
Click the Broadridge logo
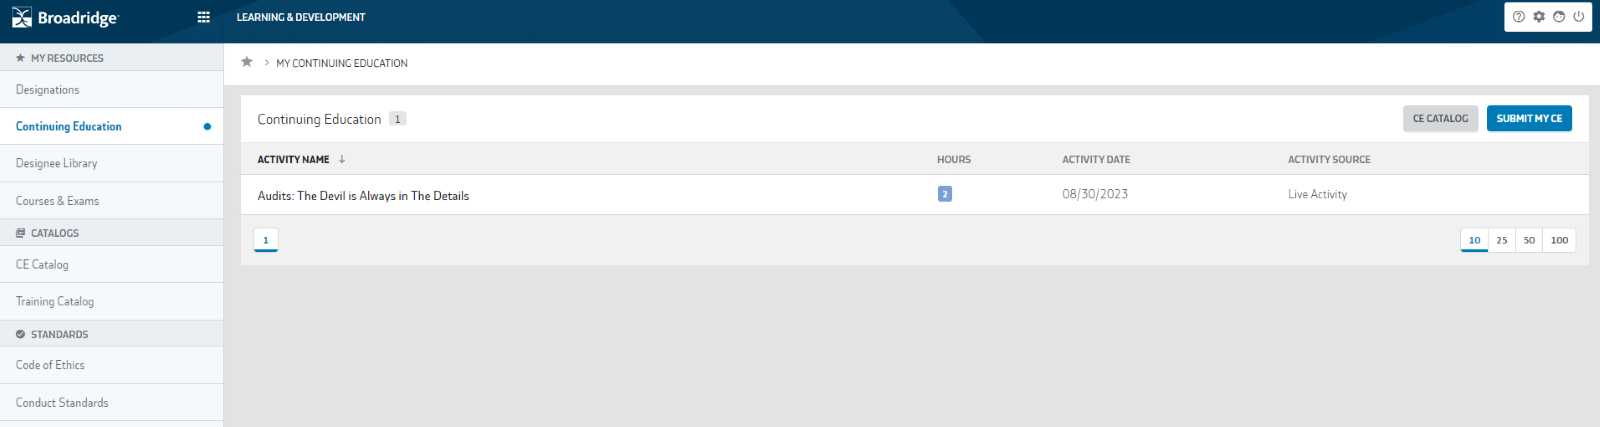(x=65, y=18)
